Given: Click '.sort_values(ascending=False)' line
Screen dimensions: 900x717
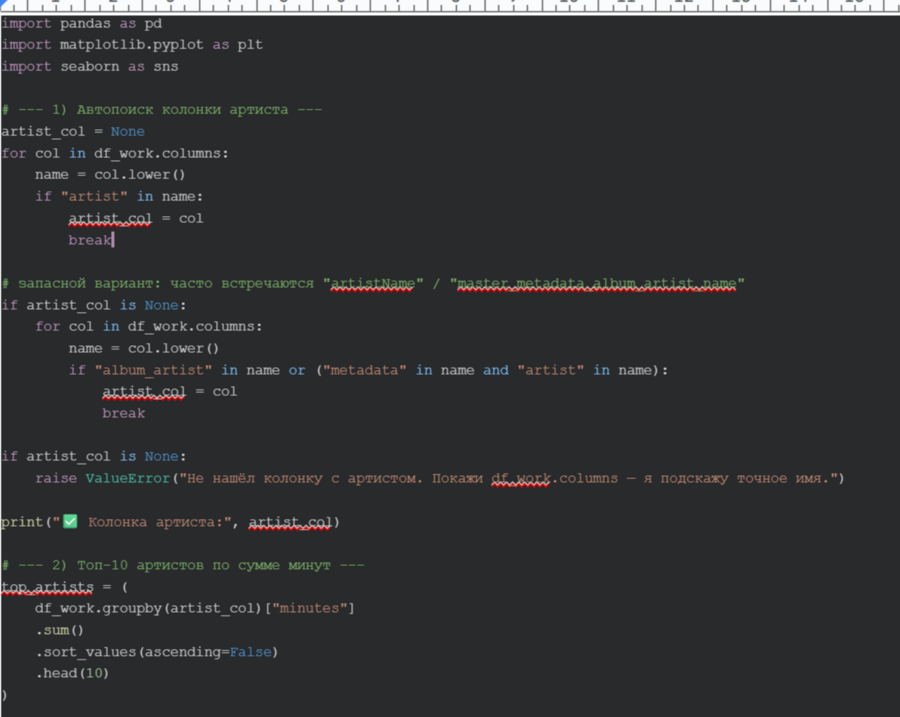Looking at the screenshot, I should pyautogui.click(x=156, y=652).
